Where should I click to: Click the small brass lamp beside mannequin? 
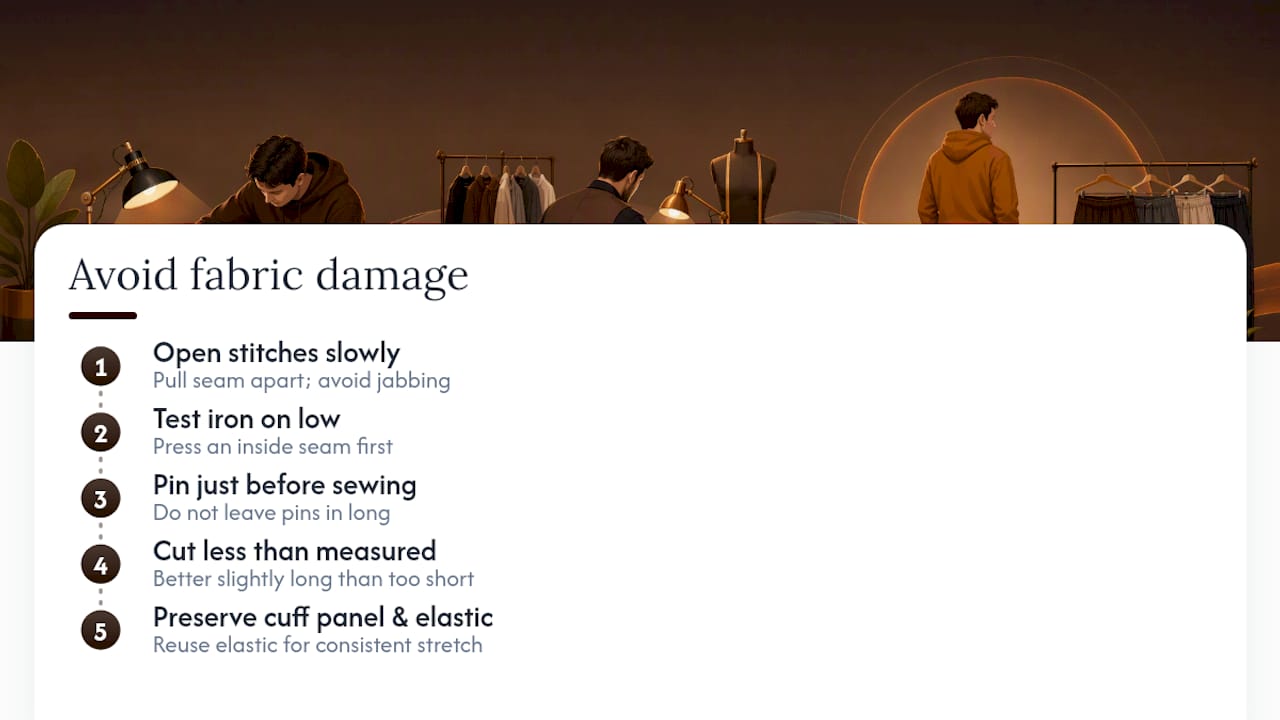tap(688, 199)
